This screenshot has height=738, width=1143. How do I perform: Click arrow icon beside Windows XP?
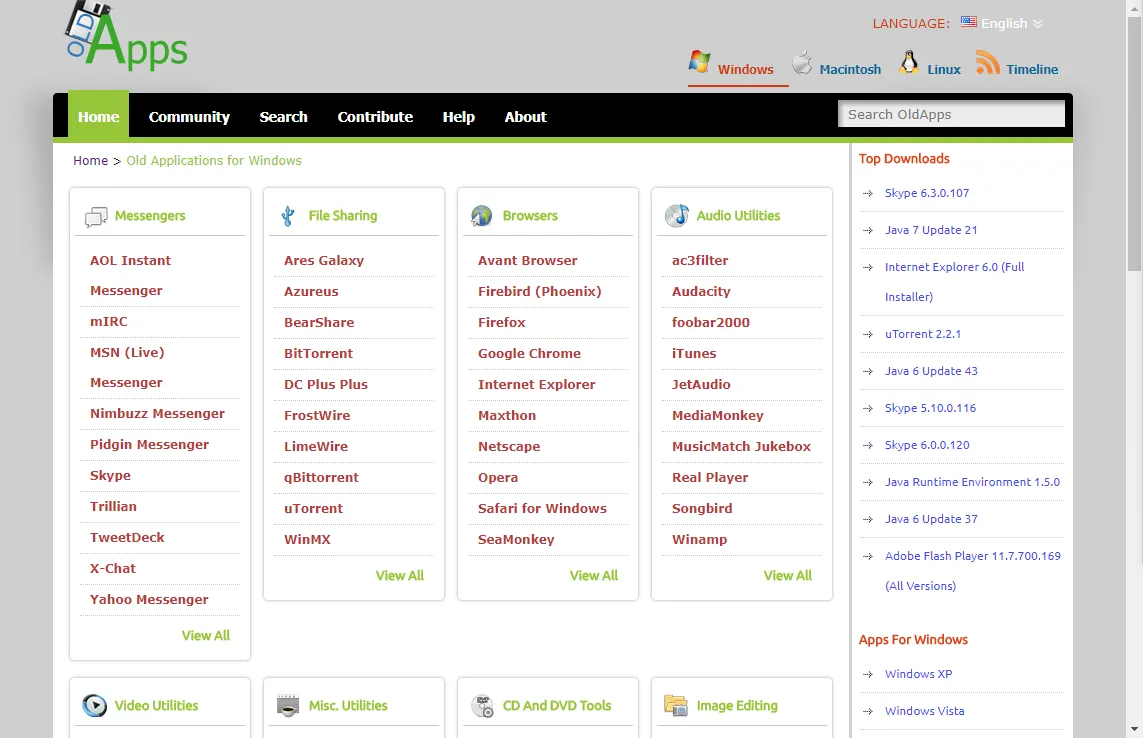867,675
